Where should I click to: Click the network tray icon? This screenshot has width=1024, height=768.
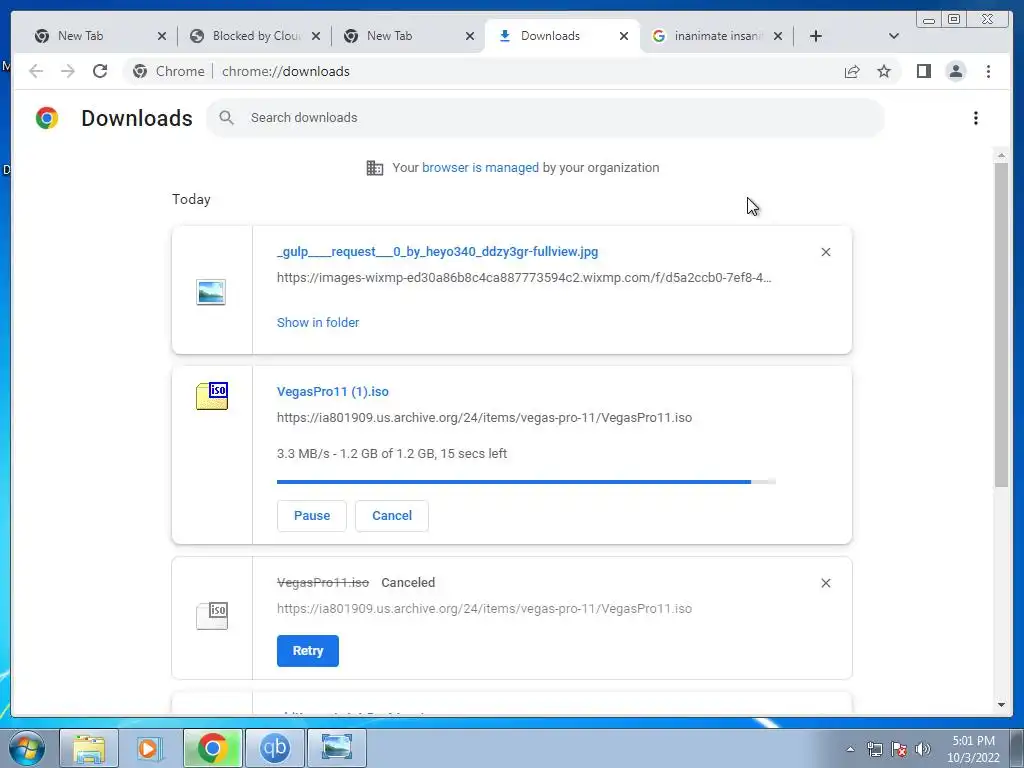click(874, 749)
